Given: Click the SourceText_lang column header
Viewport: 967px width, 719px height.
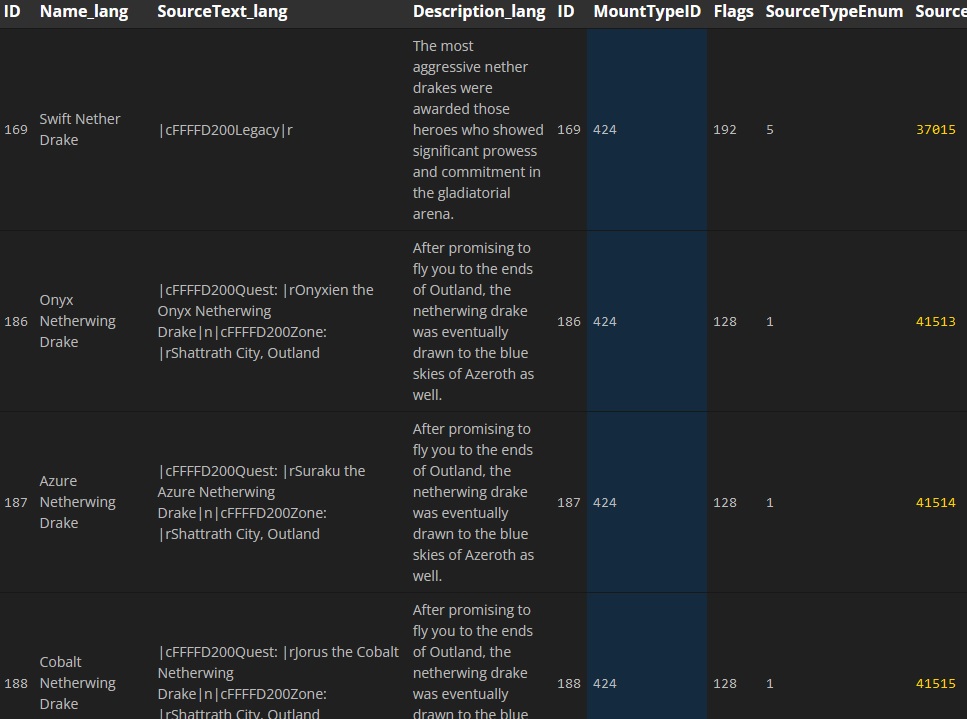Looking at the screenshot, I should coord(222,12).
